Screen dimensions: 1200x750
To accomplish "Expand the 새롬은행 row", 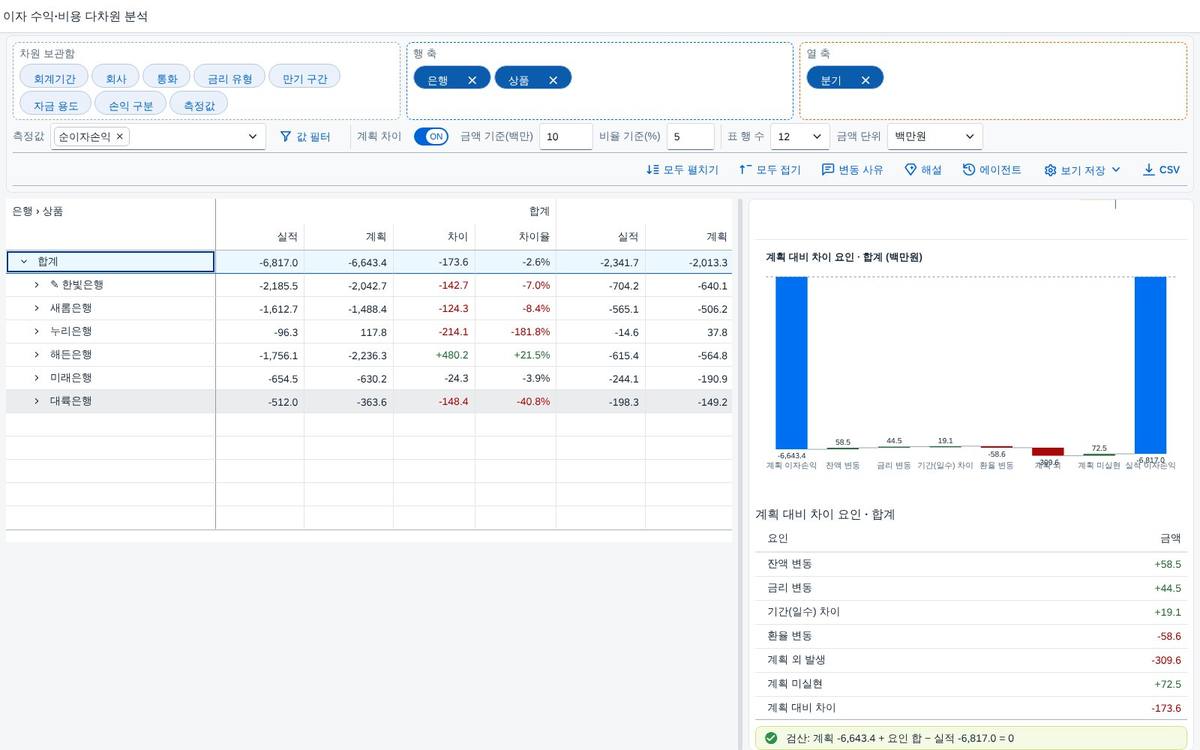I will tap(36, 308).
